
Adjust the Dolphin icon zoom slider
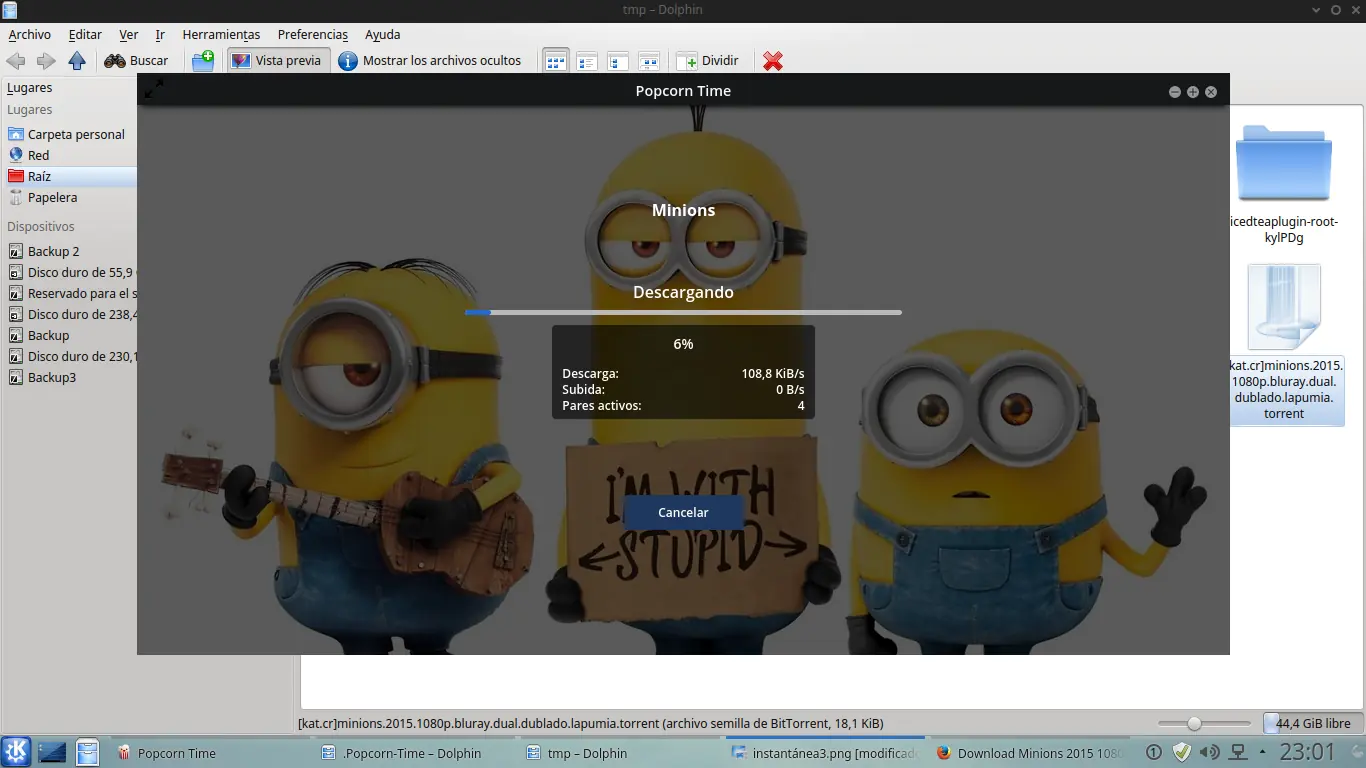1204,723
